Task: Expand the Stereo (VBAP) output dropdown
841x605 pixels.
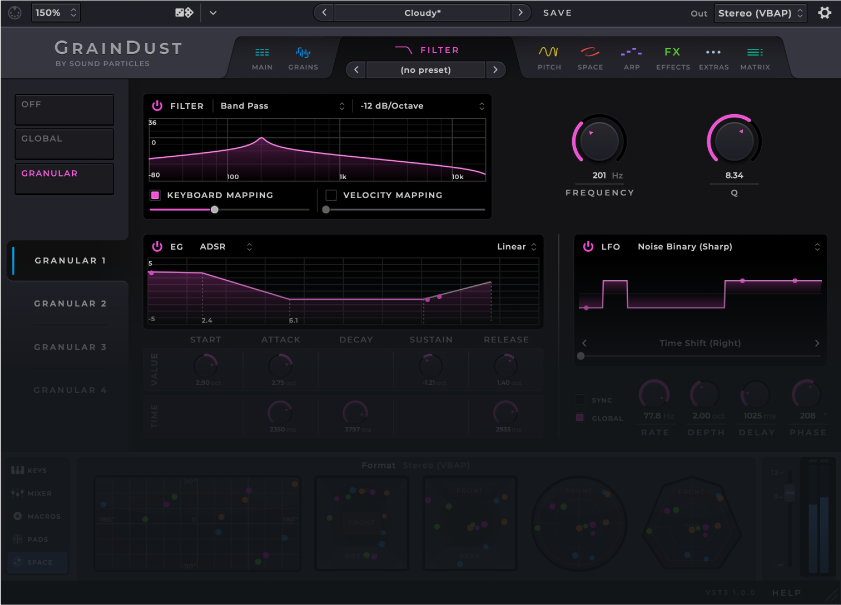Action: [x=761, y=13]
